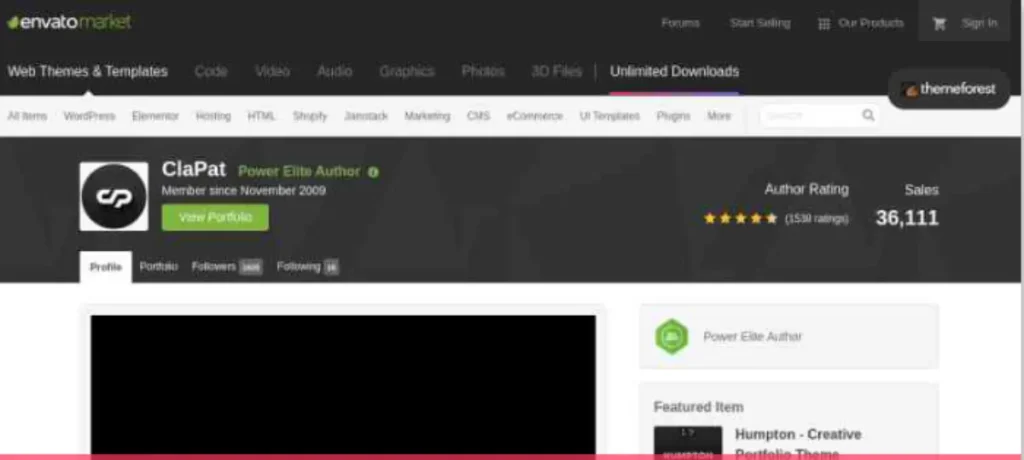The image size is (1024, 460).
Task: Open the Hosting category
Action: pos(214,116)
